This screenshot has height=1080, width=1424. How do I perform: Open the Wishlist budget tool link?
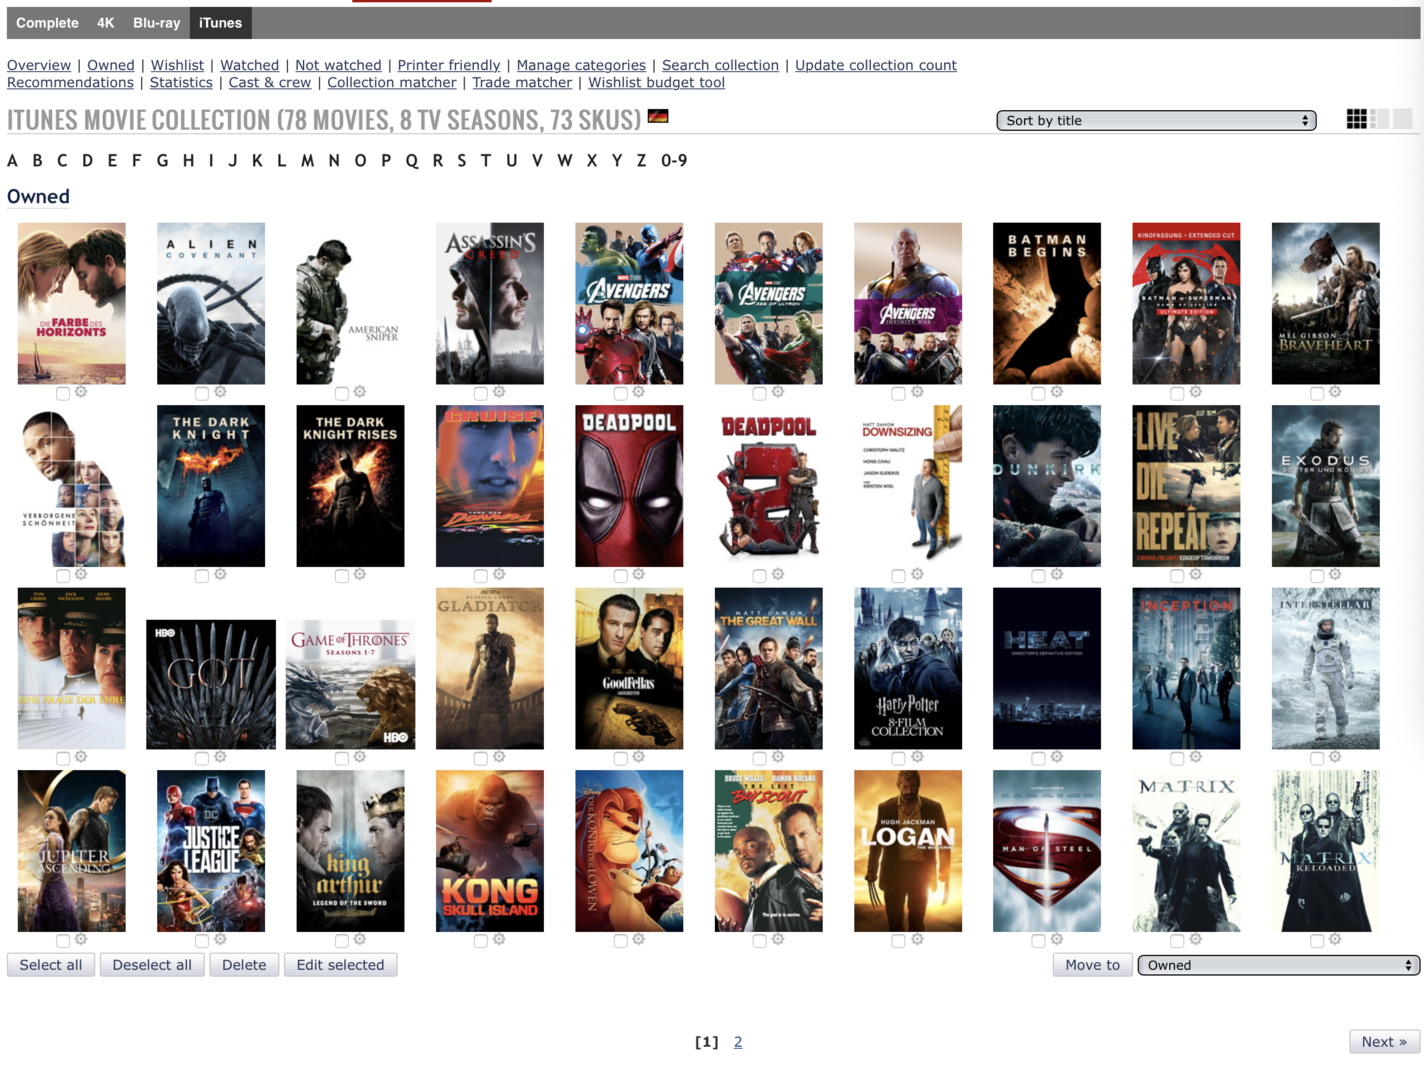pyautogui.click(x=656, y=83)
